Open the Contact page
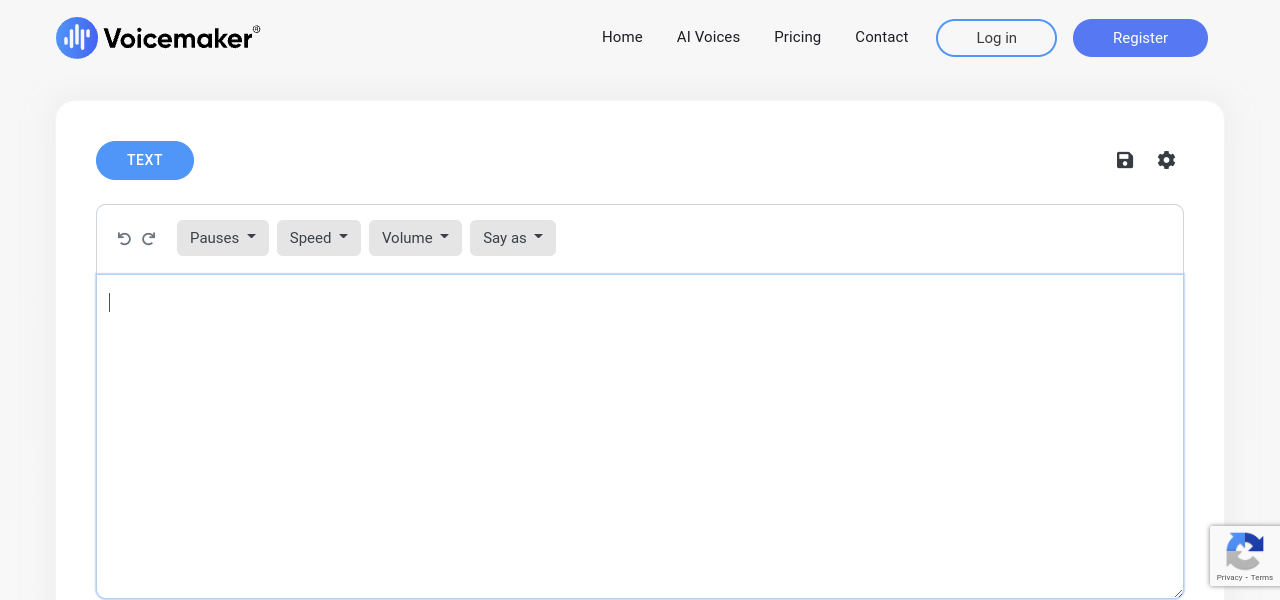This screenshot has height=600, width=1280. point(881,37)
